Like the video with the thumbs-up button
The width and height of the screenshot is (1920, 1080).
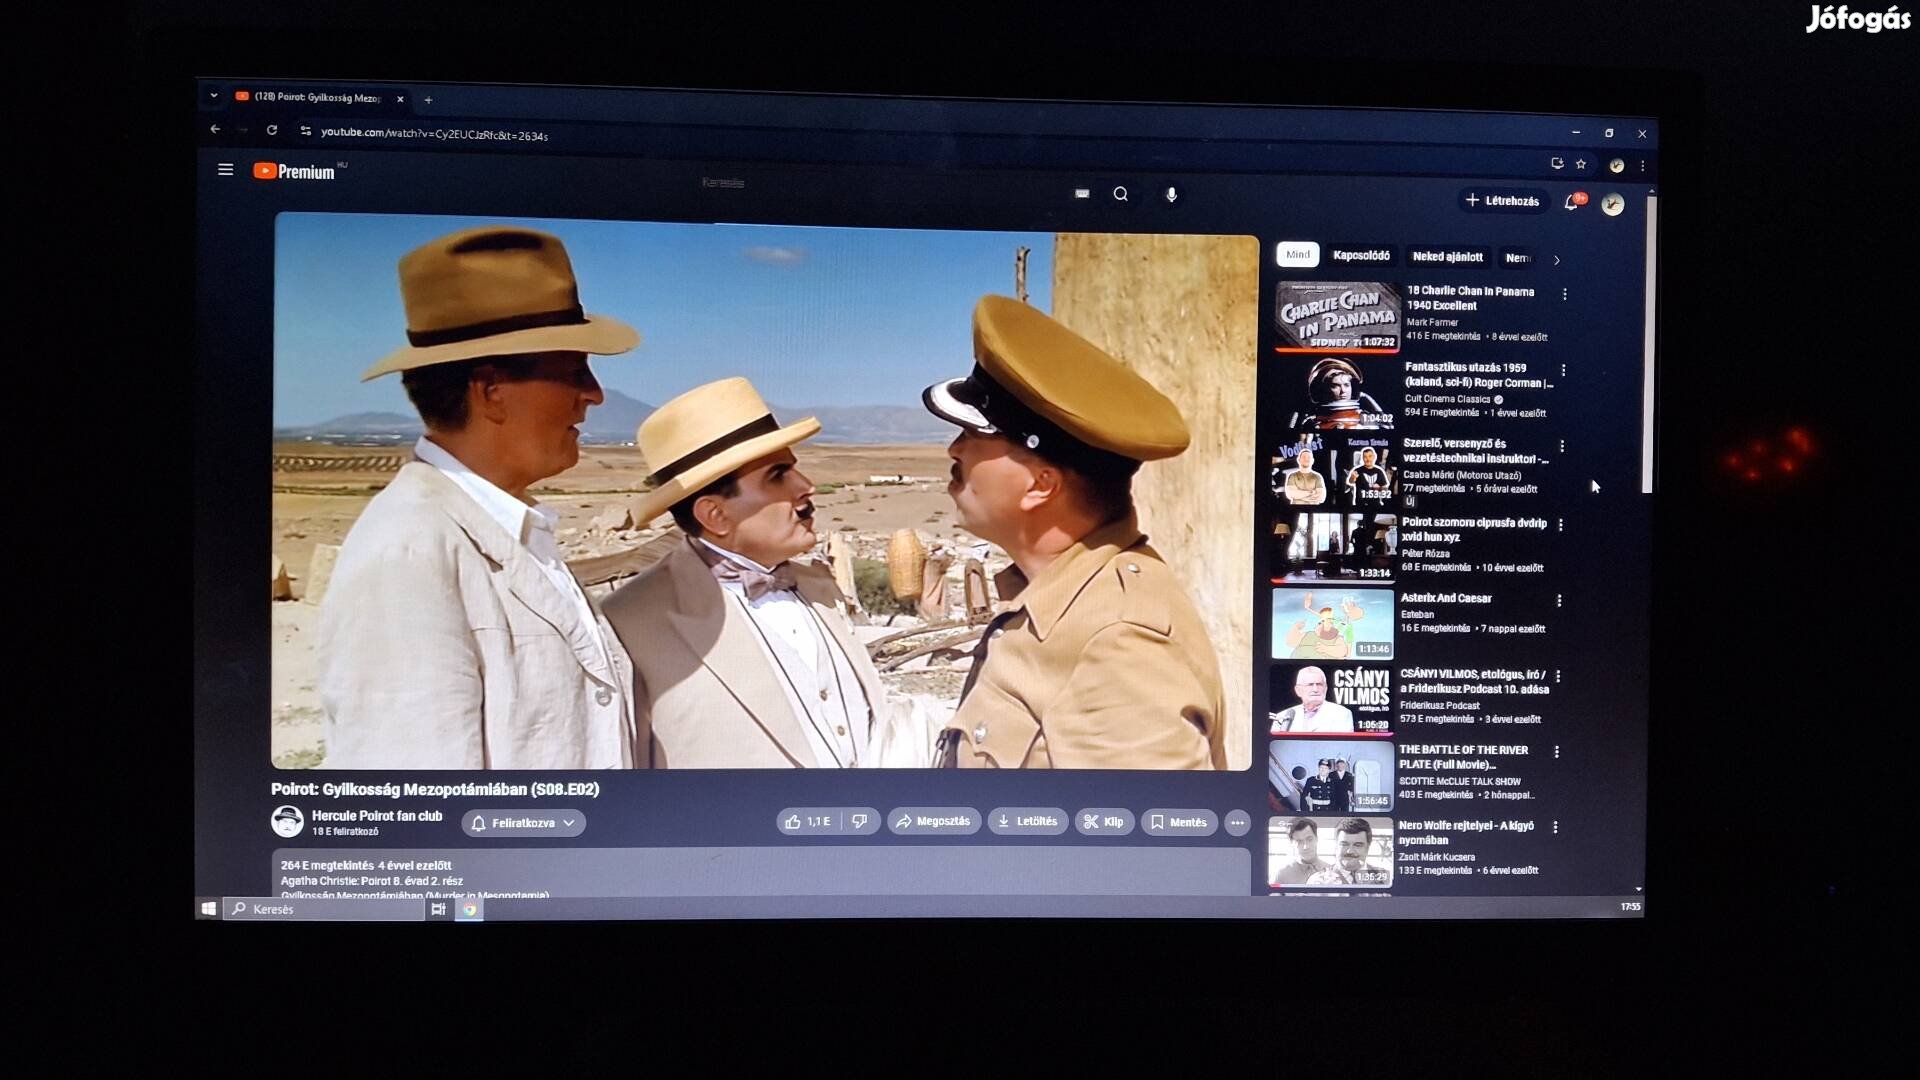pyautogui.click(x=808, y=822)
